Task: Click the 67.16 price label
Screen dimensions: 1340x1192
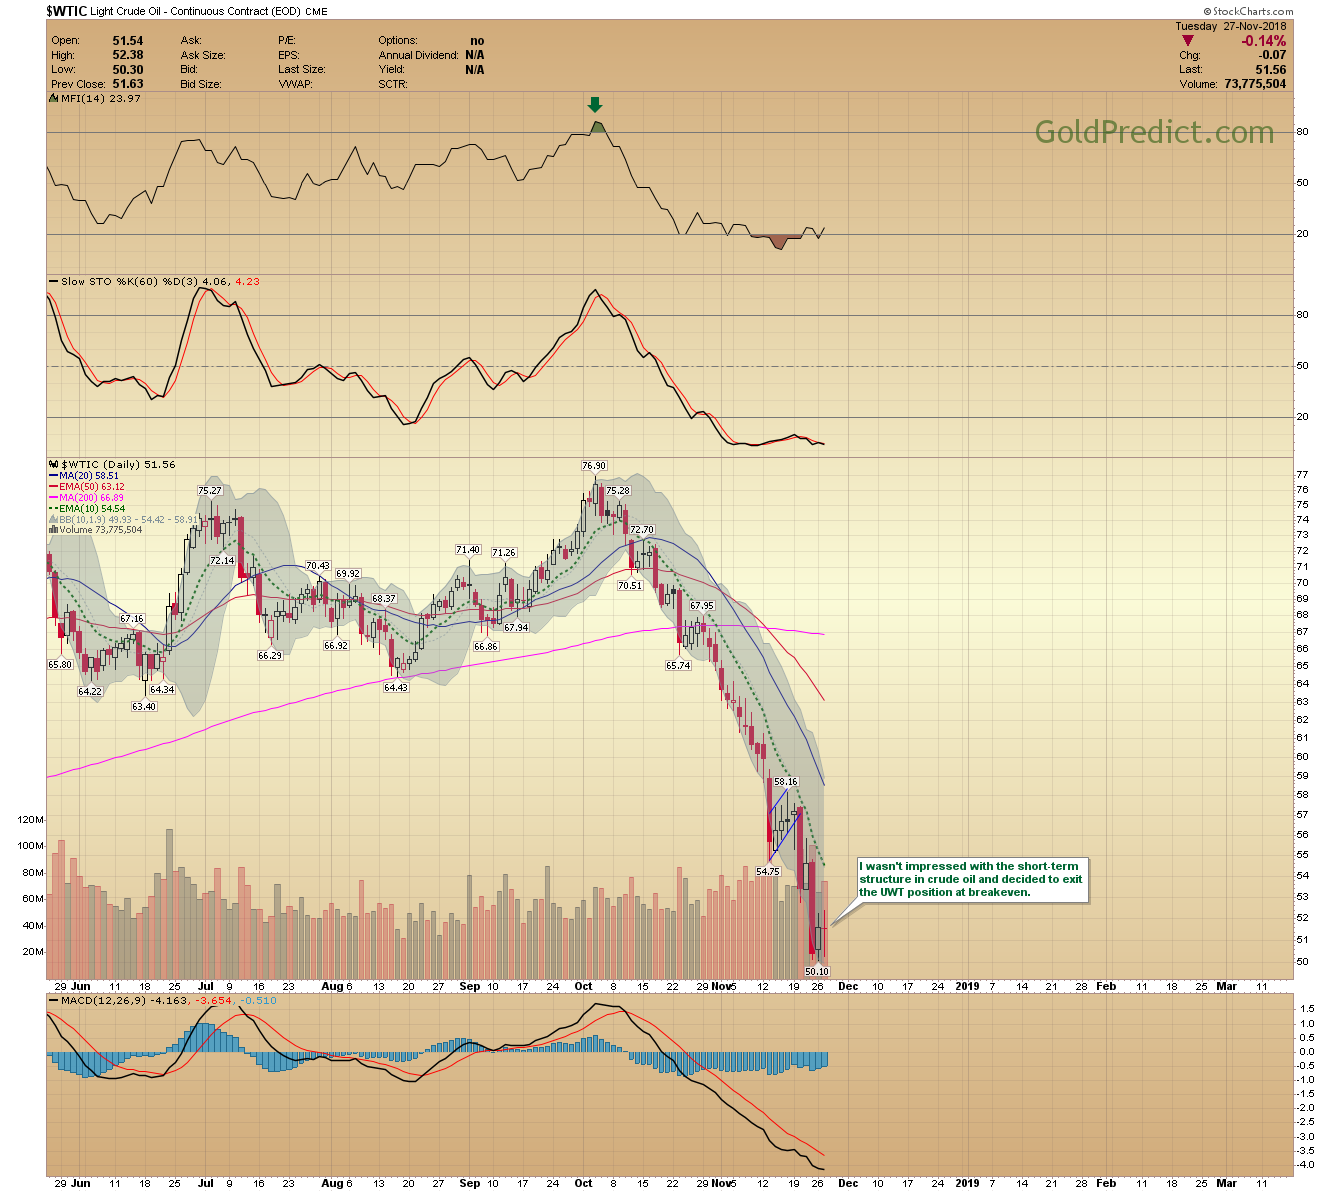Action: (x=132, y=620)
